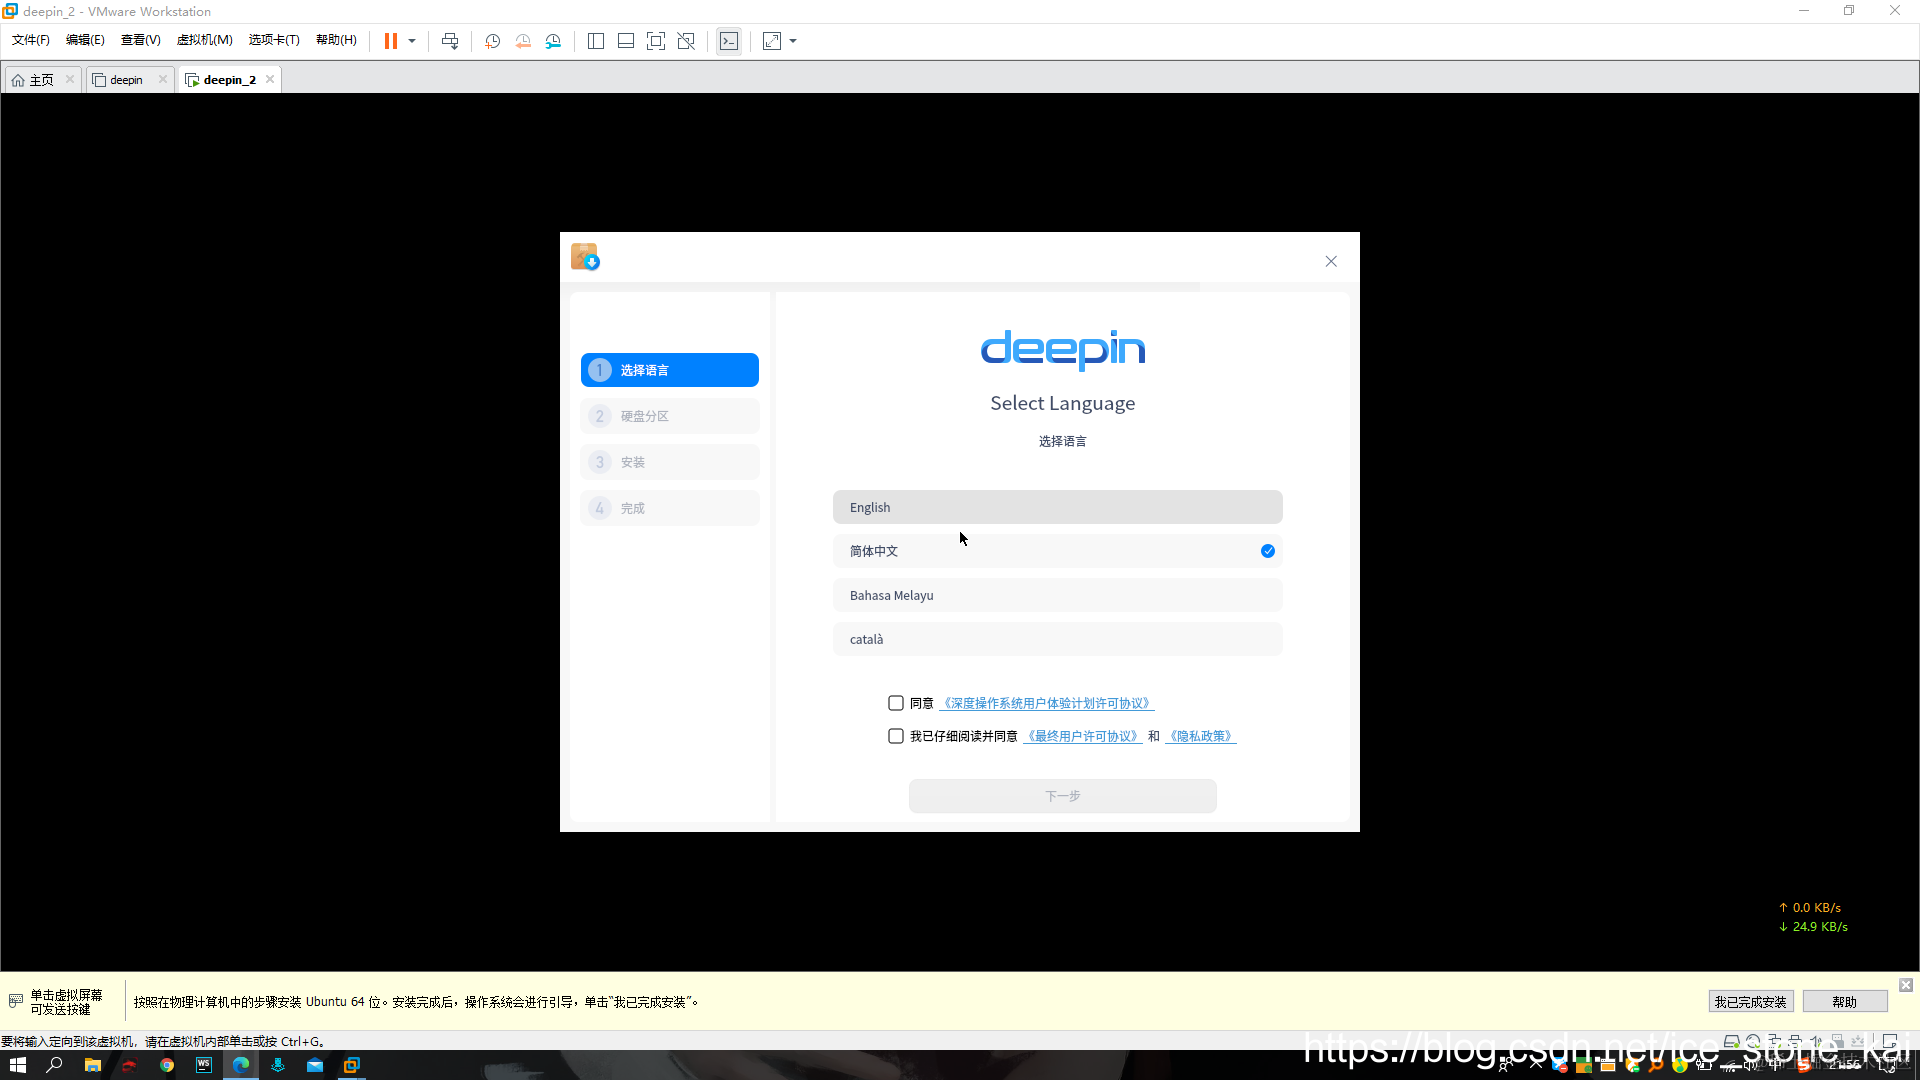Open snapshot manager wrench icon
The width and height of the screenshot is (1920, 1080).
coord(553,41)
